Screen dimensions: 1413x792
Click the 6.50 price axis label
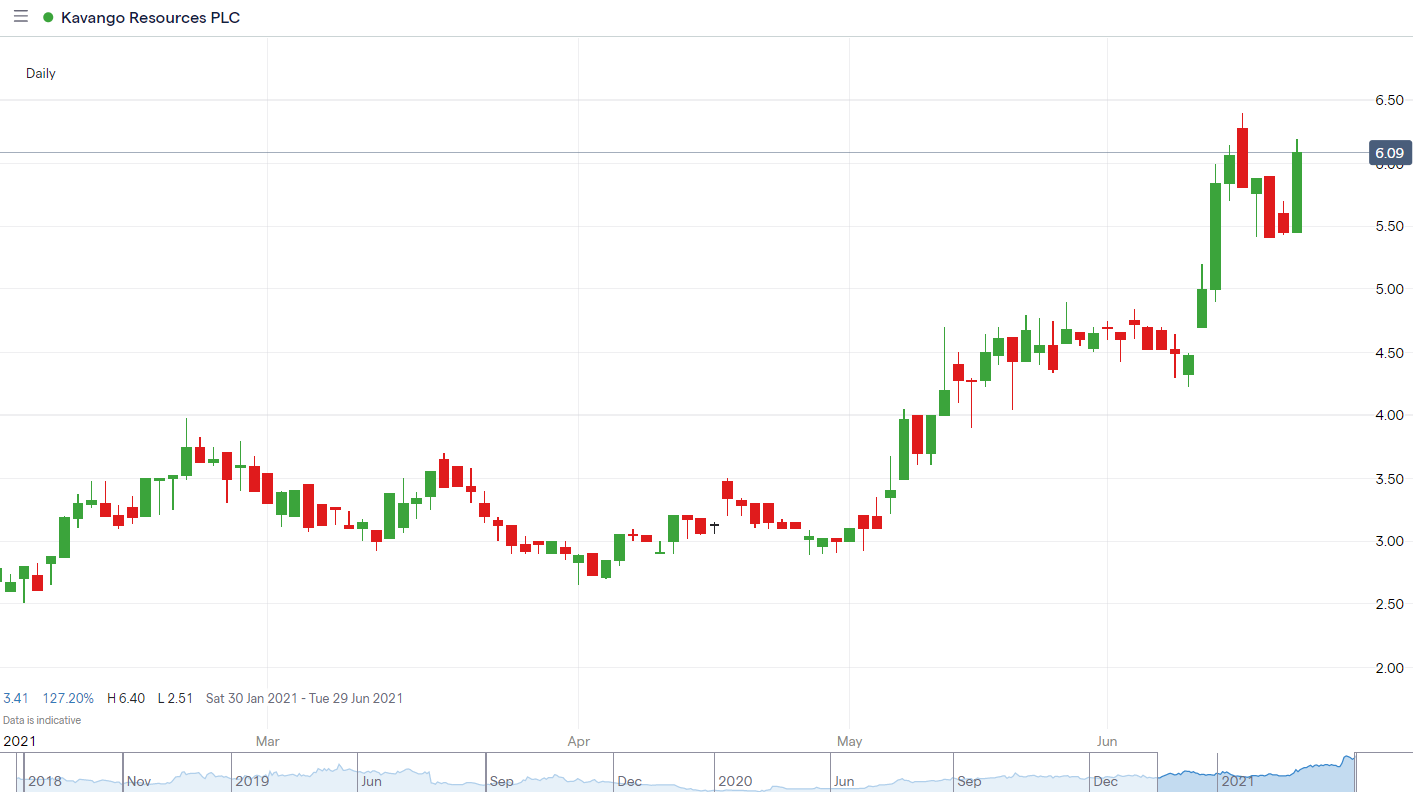click(x=1389, y=100)
